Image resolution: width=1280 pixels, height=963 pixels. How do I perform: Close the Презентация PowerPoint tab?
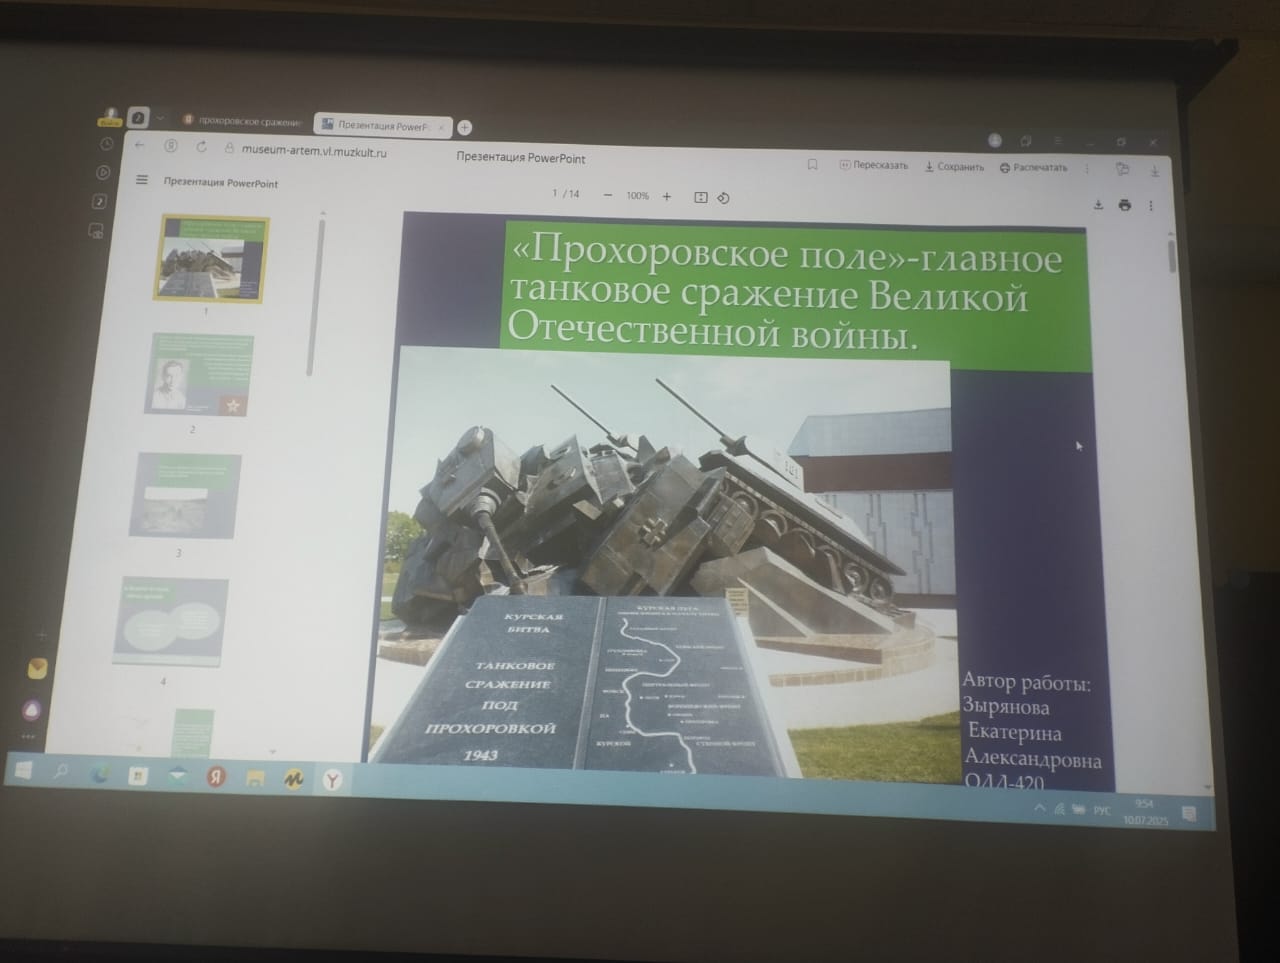tap(441, 127)
